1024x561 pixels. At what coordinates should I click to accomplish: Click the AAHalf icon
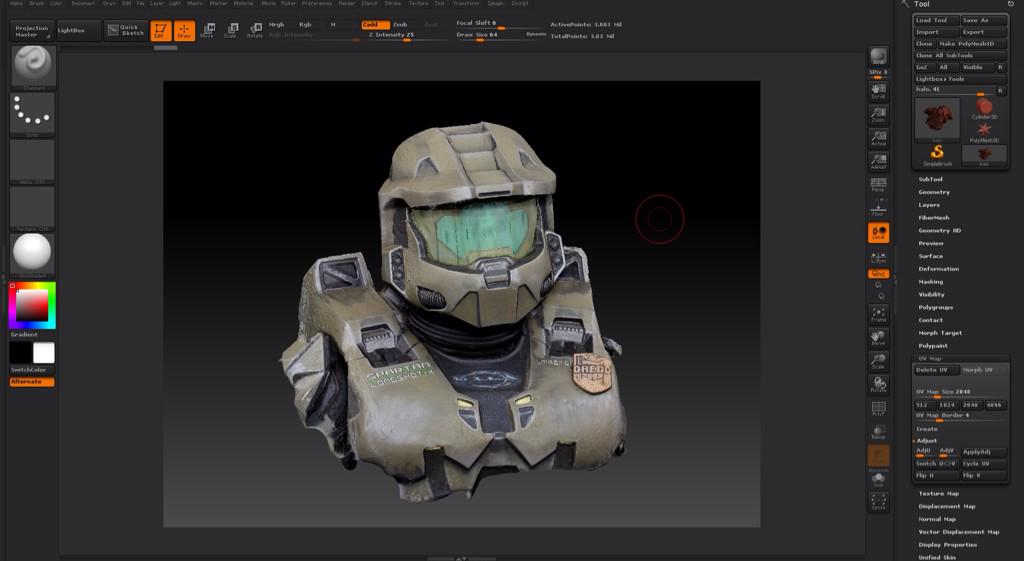[878, 161]
